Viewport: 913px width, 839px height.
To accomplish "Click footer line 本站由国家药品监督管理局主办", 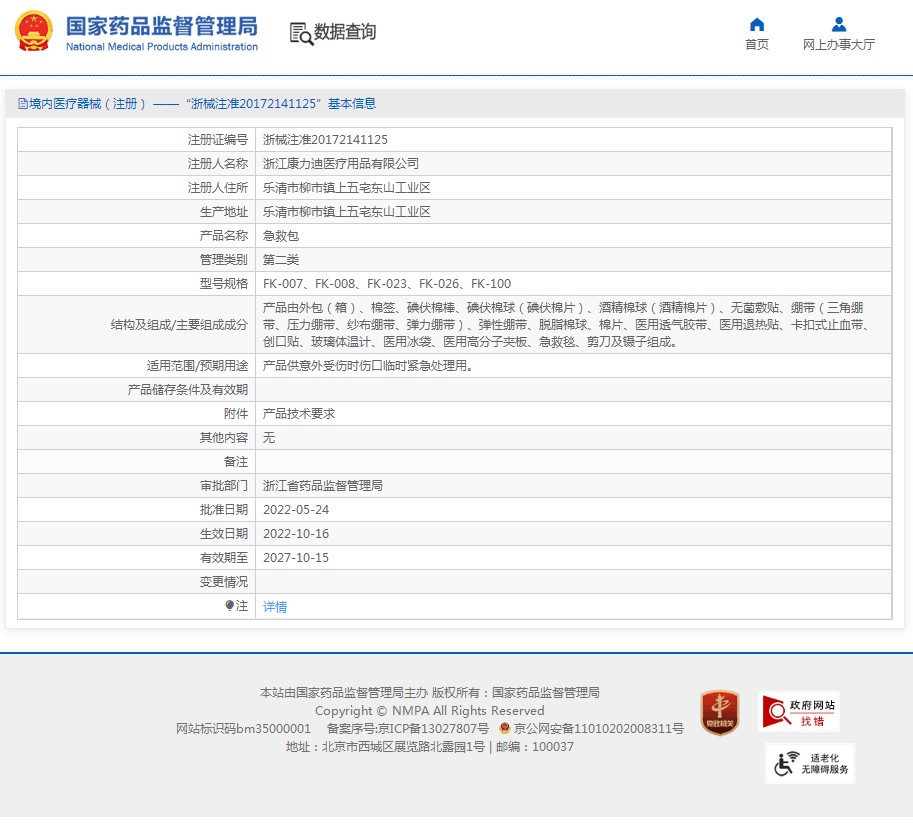I will [x=344, y=692].
